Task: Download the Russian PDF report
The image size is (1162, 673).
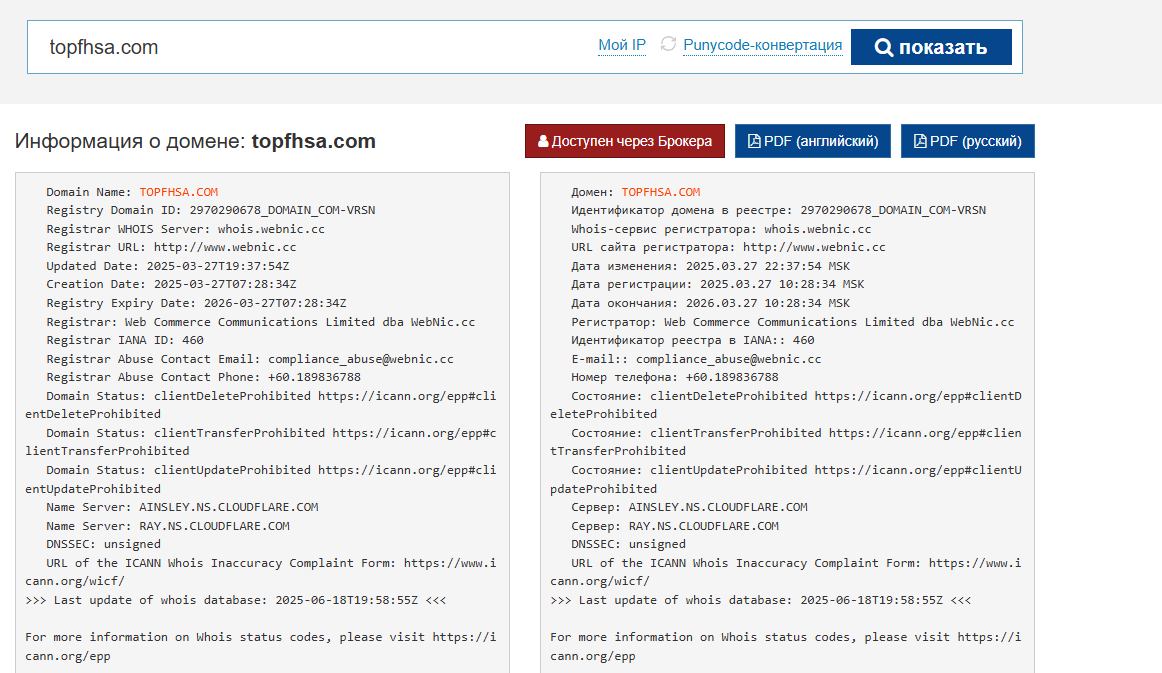Action: tap(967, 141)
